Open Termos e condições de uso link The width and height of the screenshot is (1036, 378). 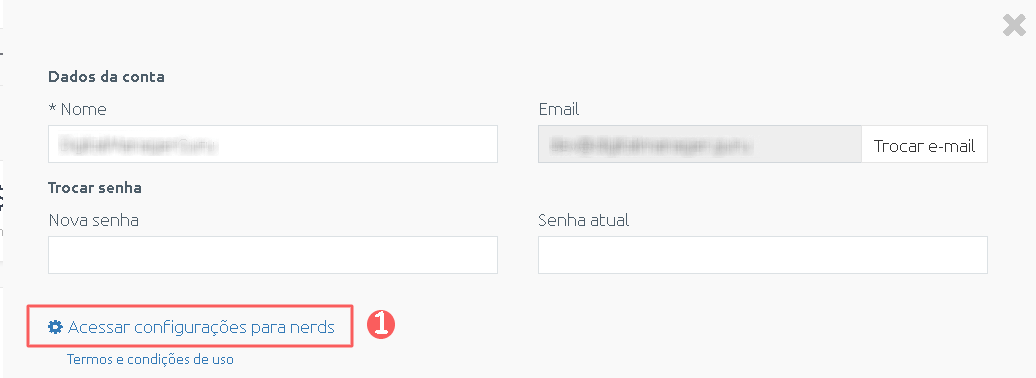[150, 360]
